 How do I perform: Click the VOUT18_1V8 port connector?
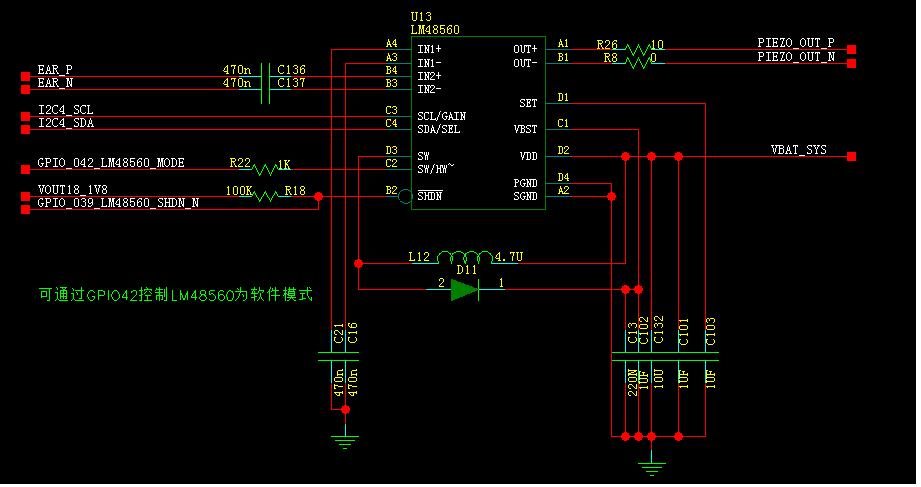coord(25,196)
